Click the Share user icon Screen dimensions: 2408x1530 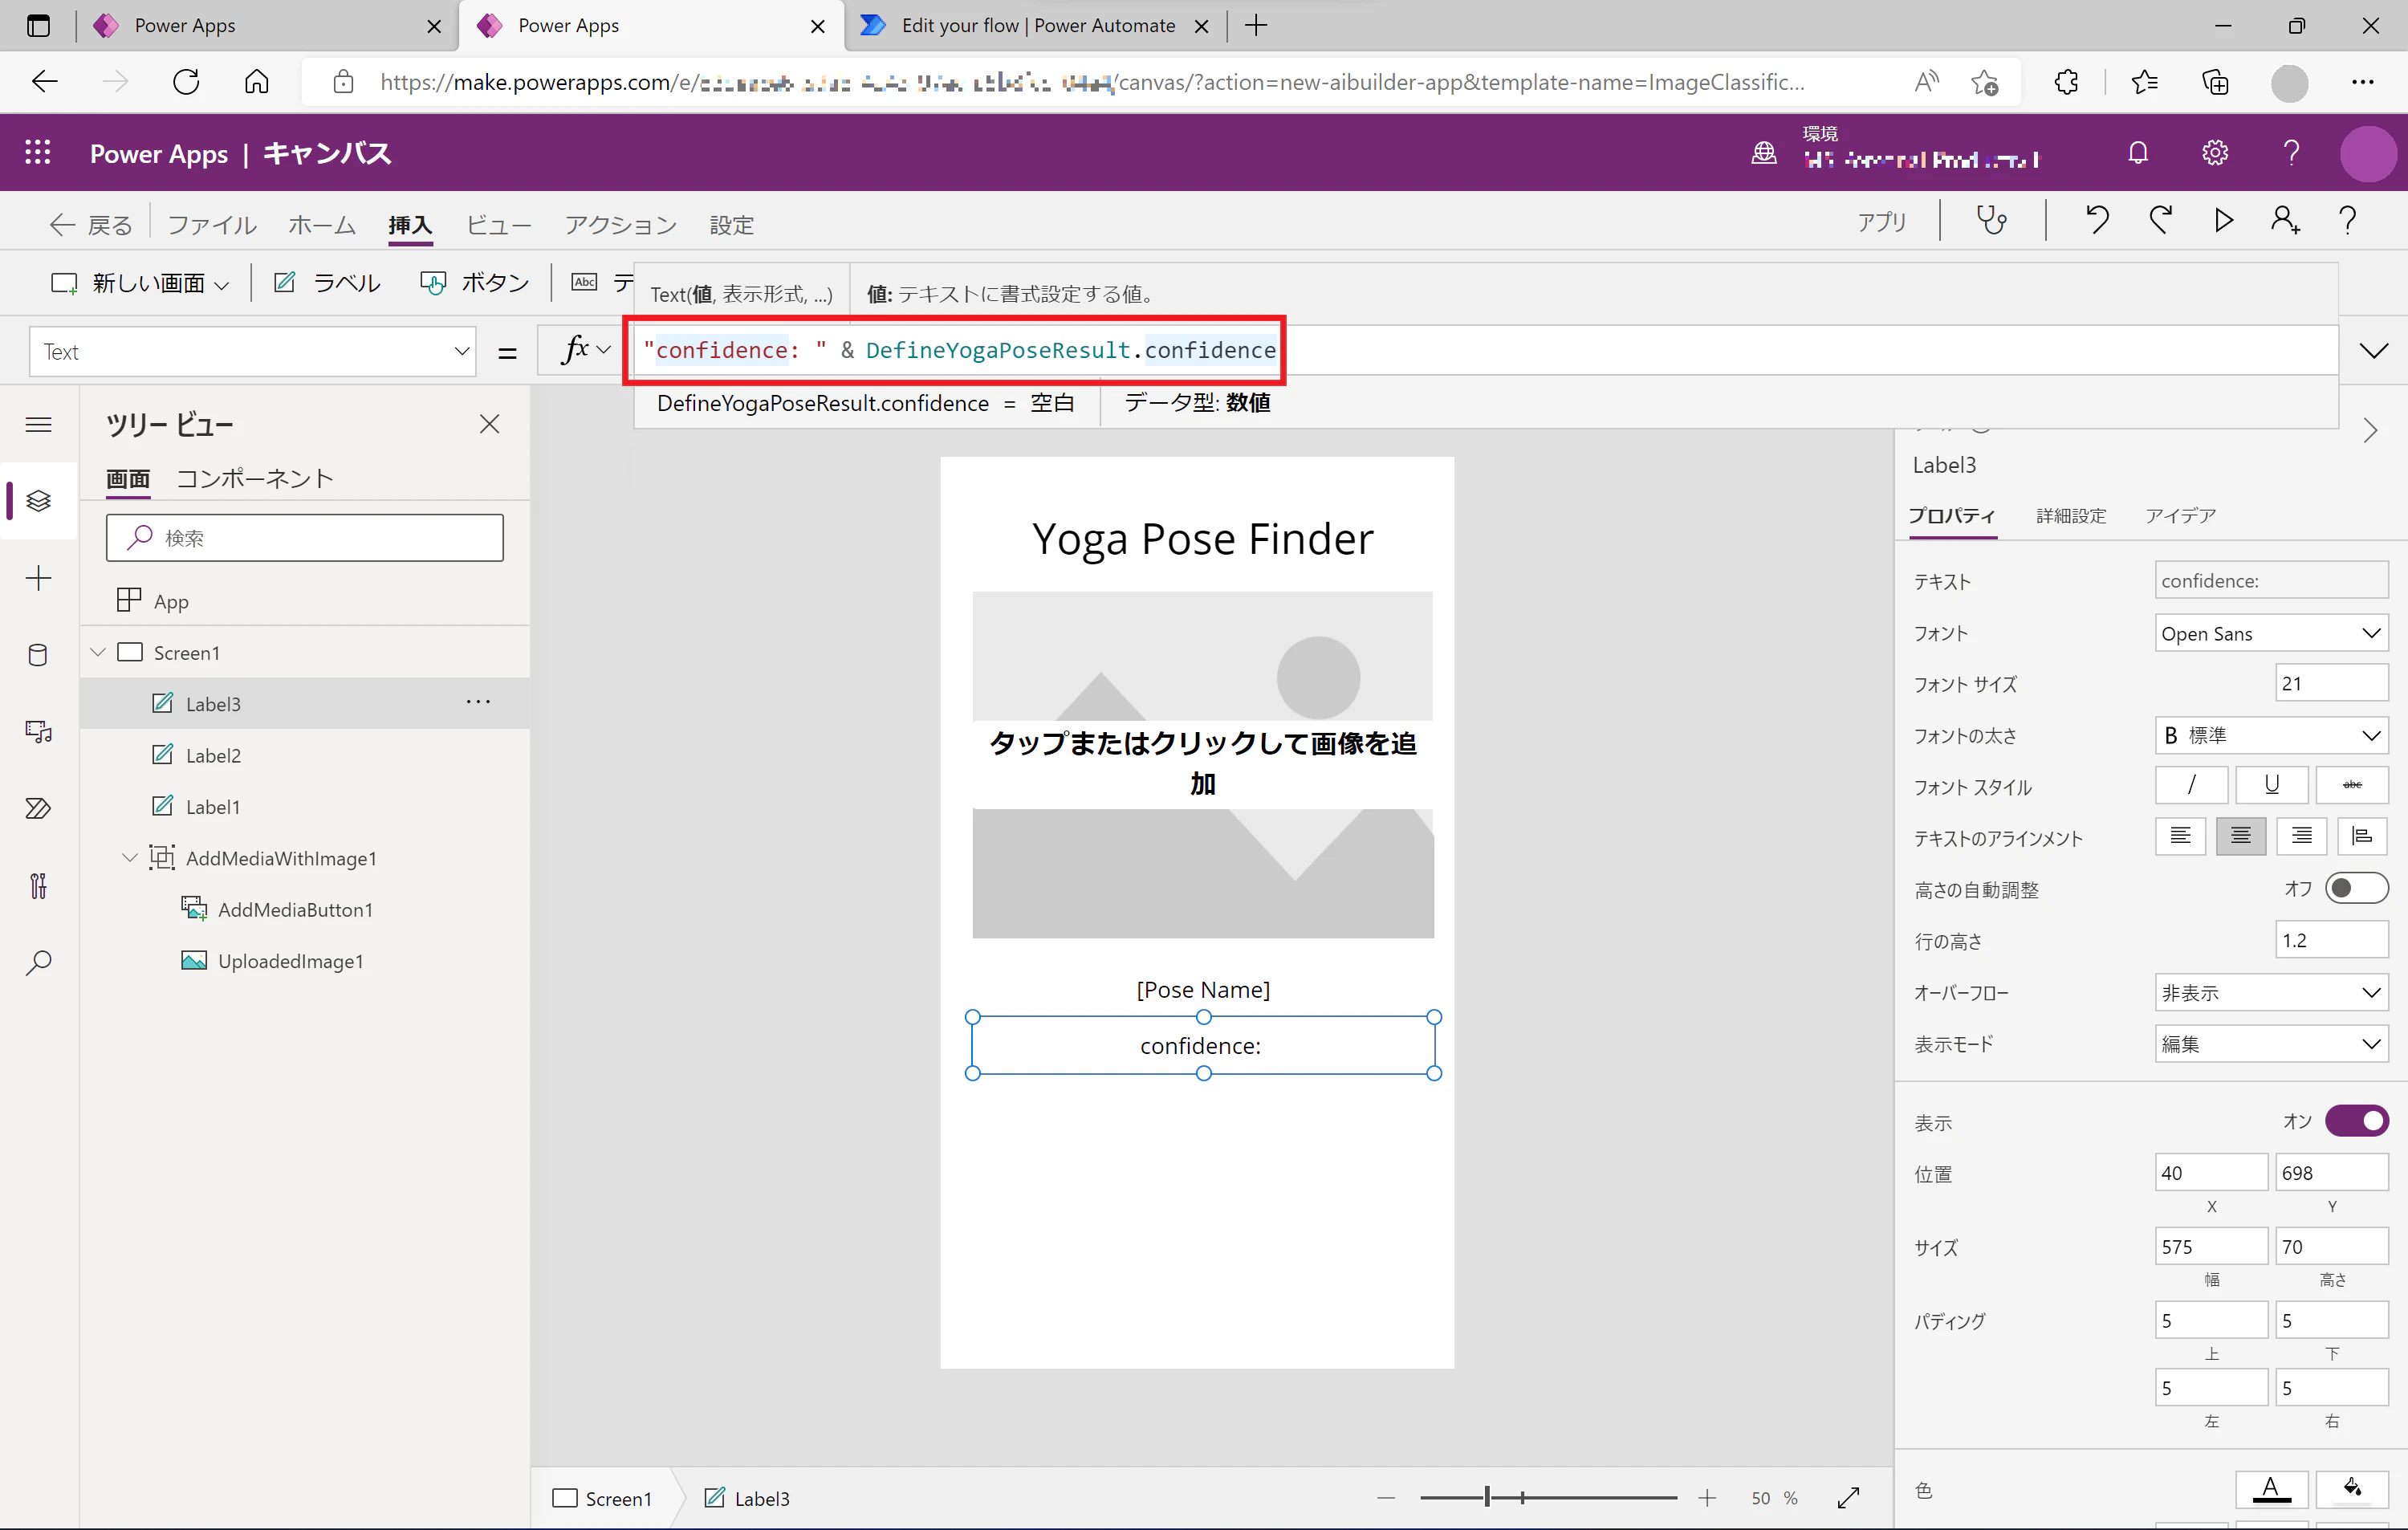(2285, 221)
